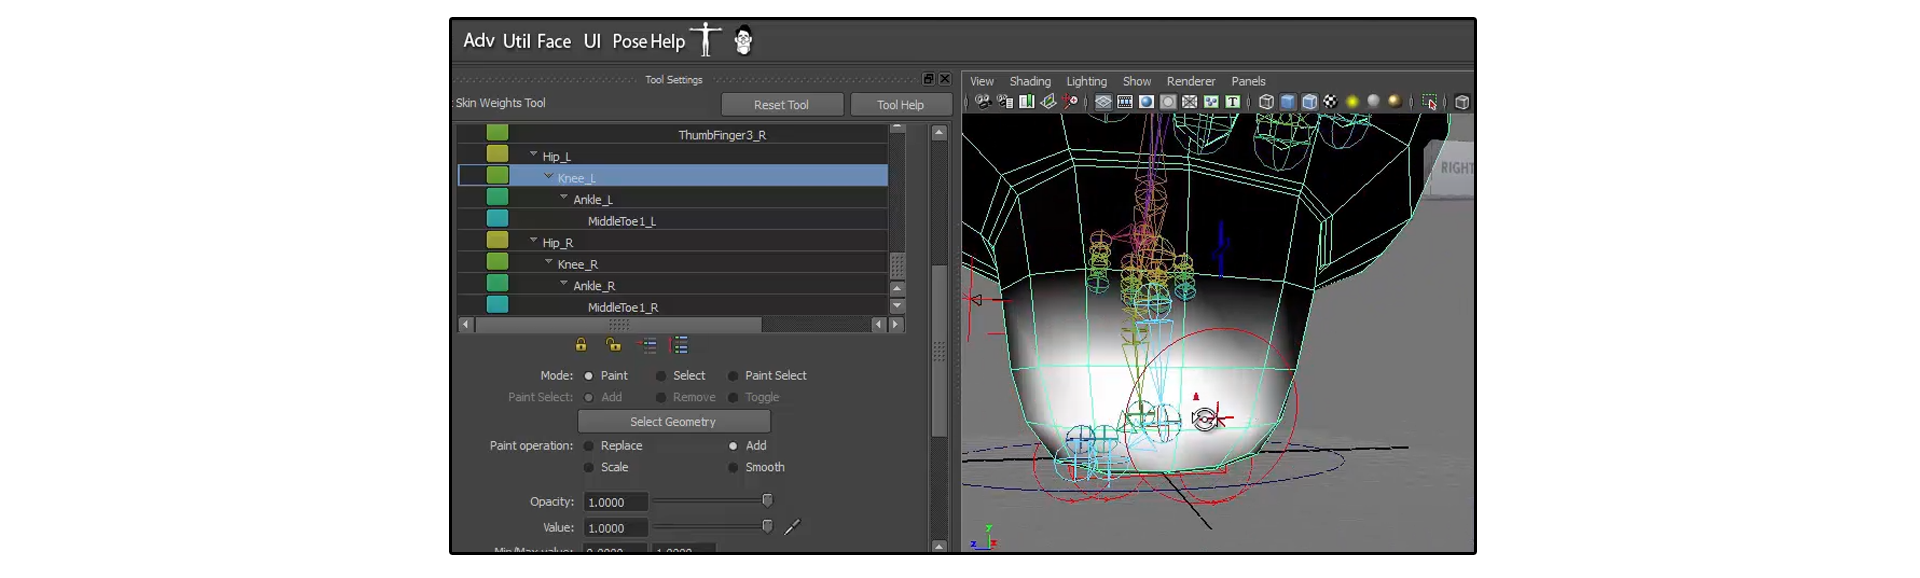Click the Opacity slider handle
Viewport: 1920px width, 578px height.
click(767, 501)
